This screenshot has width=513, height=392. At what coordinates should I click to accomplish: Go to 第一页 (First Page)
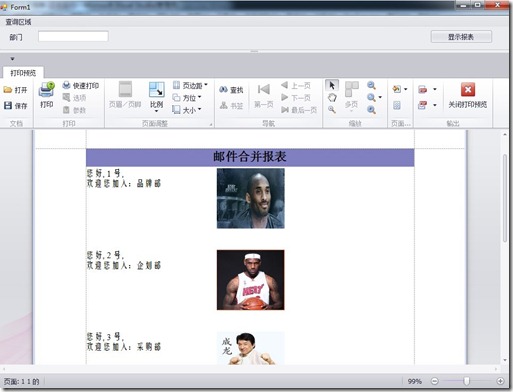coord(264,95)
